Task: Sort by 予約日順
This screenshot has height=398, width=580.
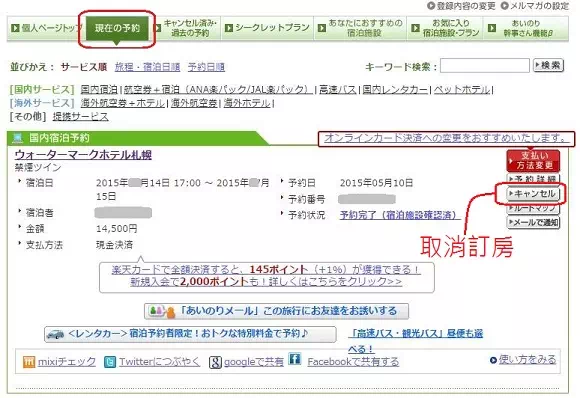Action: [206, 67]
